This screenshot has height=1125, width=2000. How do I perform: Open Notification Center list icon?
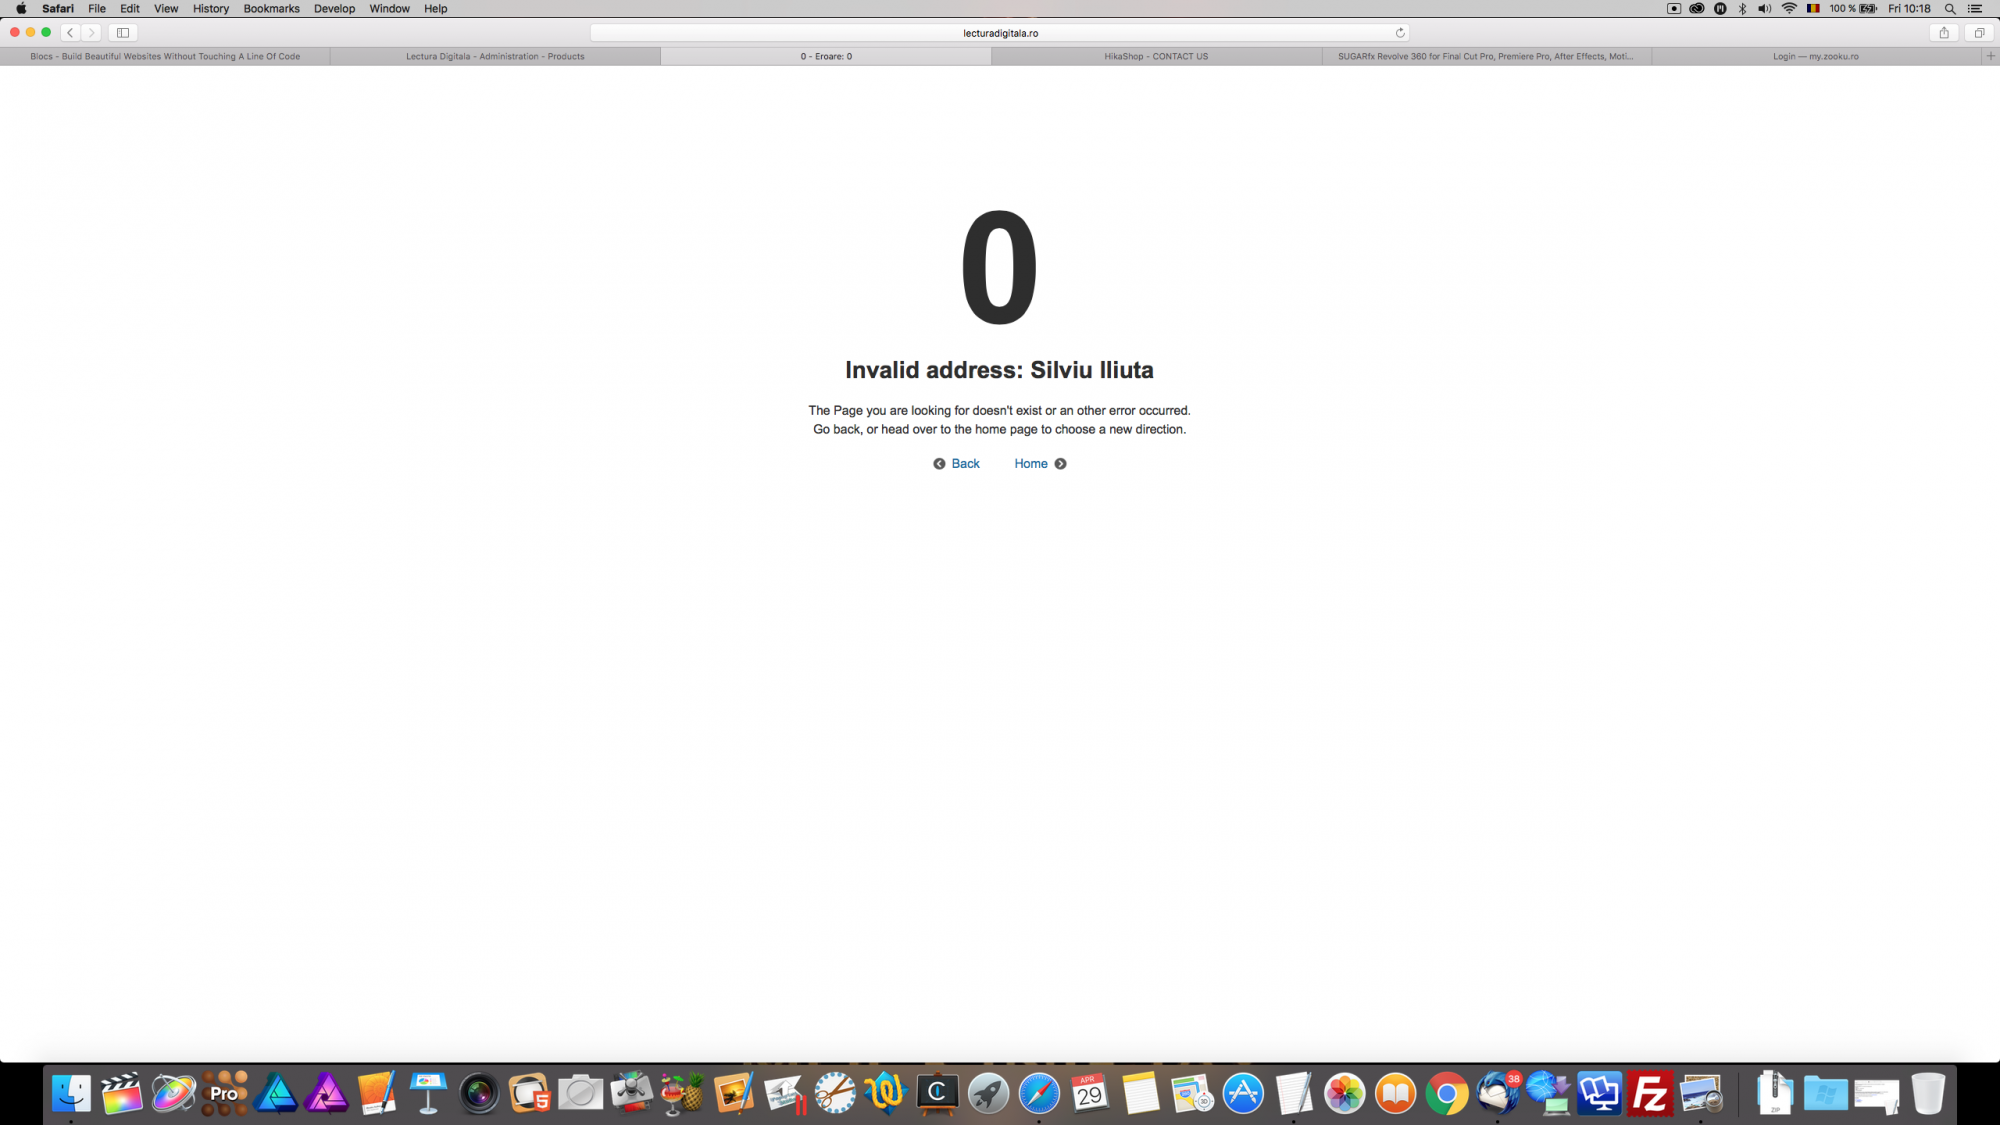[1976, 9]
